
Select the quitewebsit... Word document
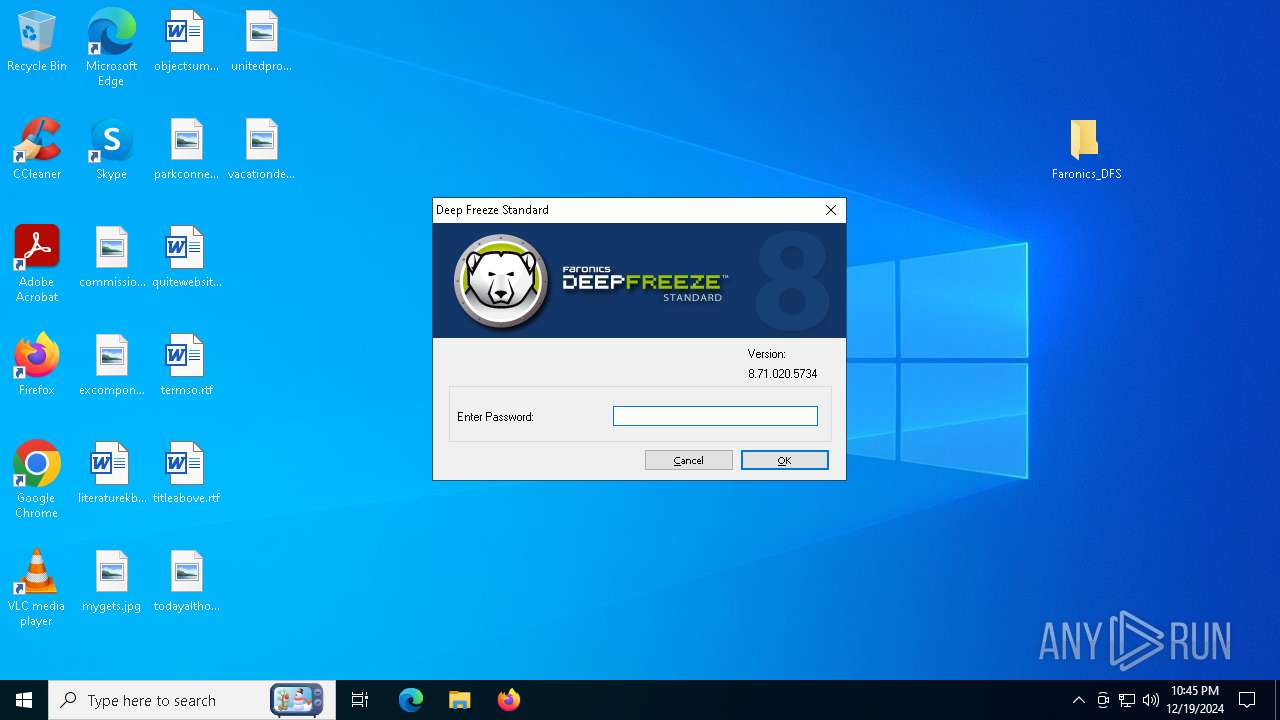[186, 258]
